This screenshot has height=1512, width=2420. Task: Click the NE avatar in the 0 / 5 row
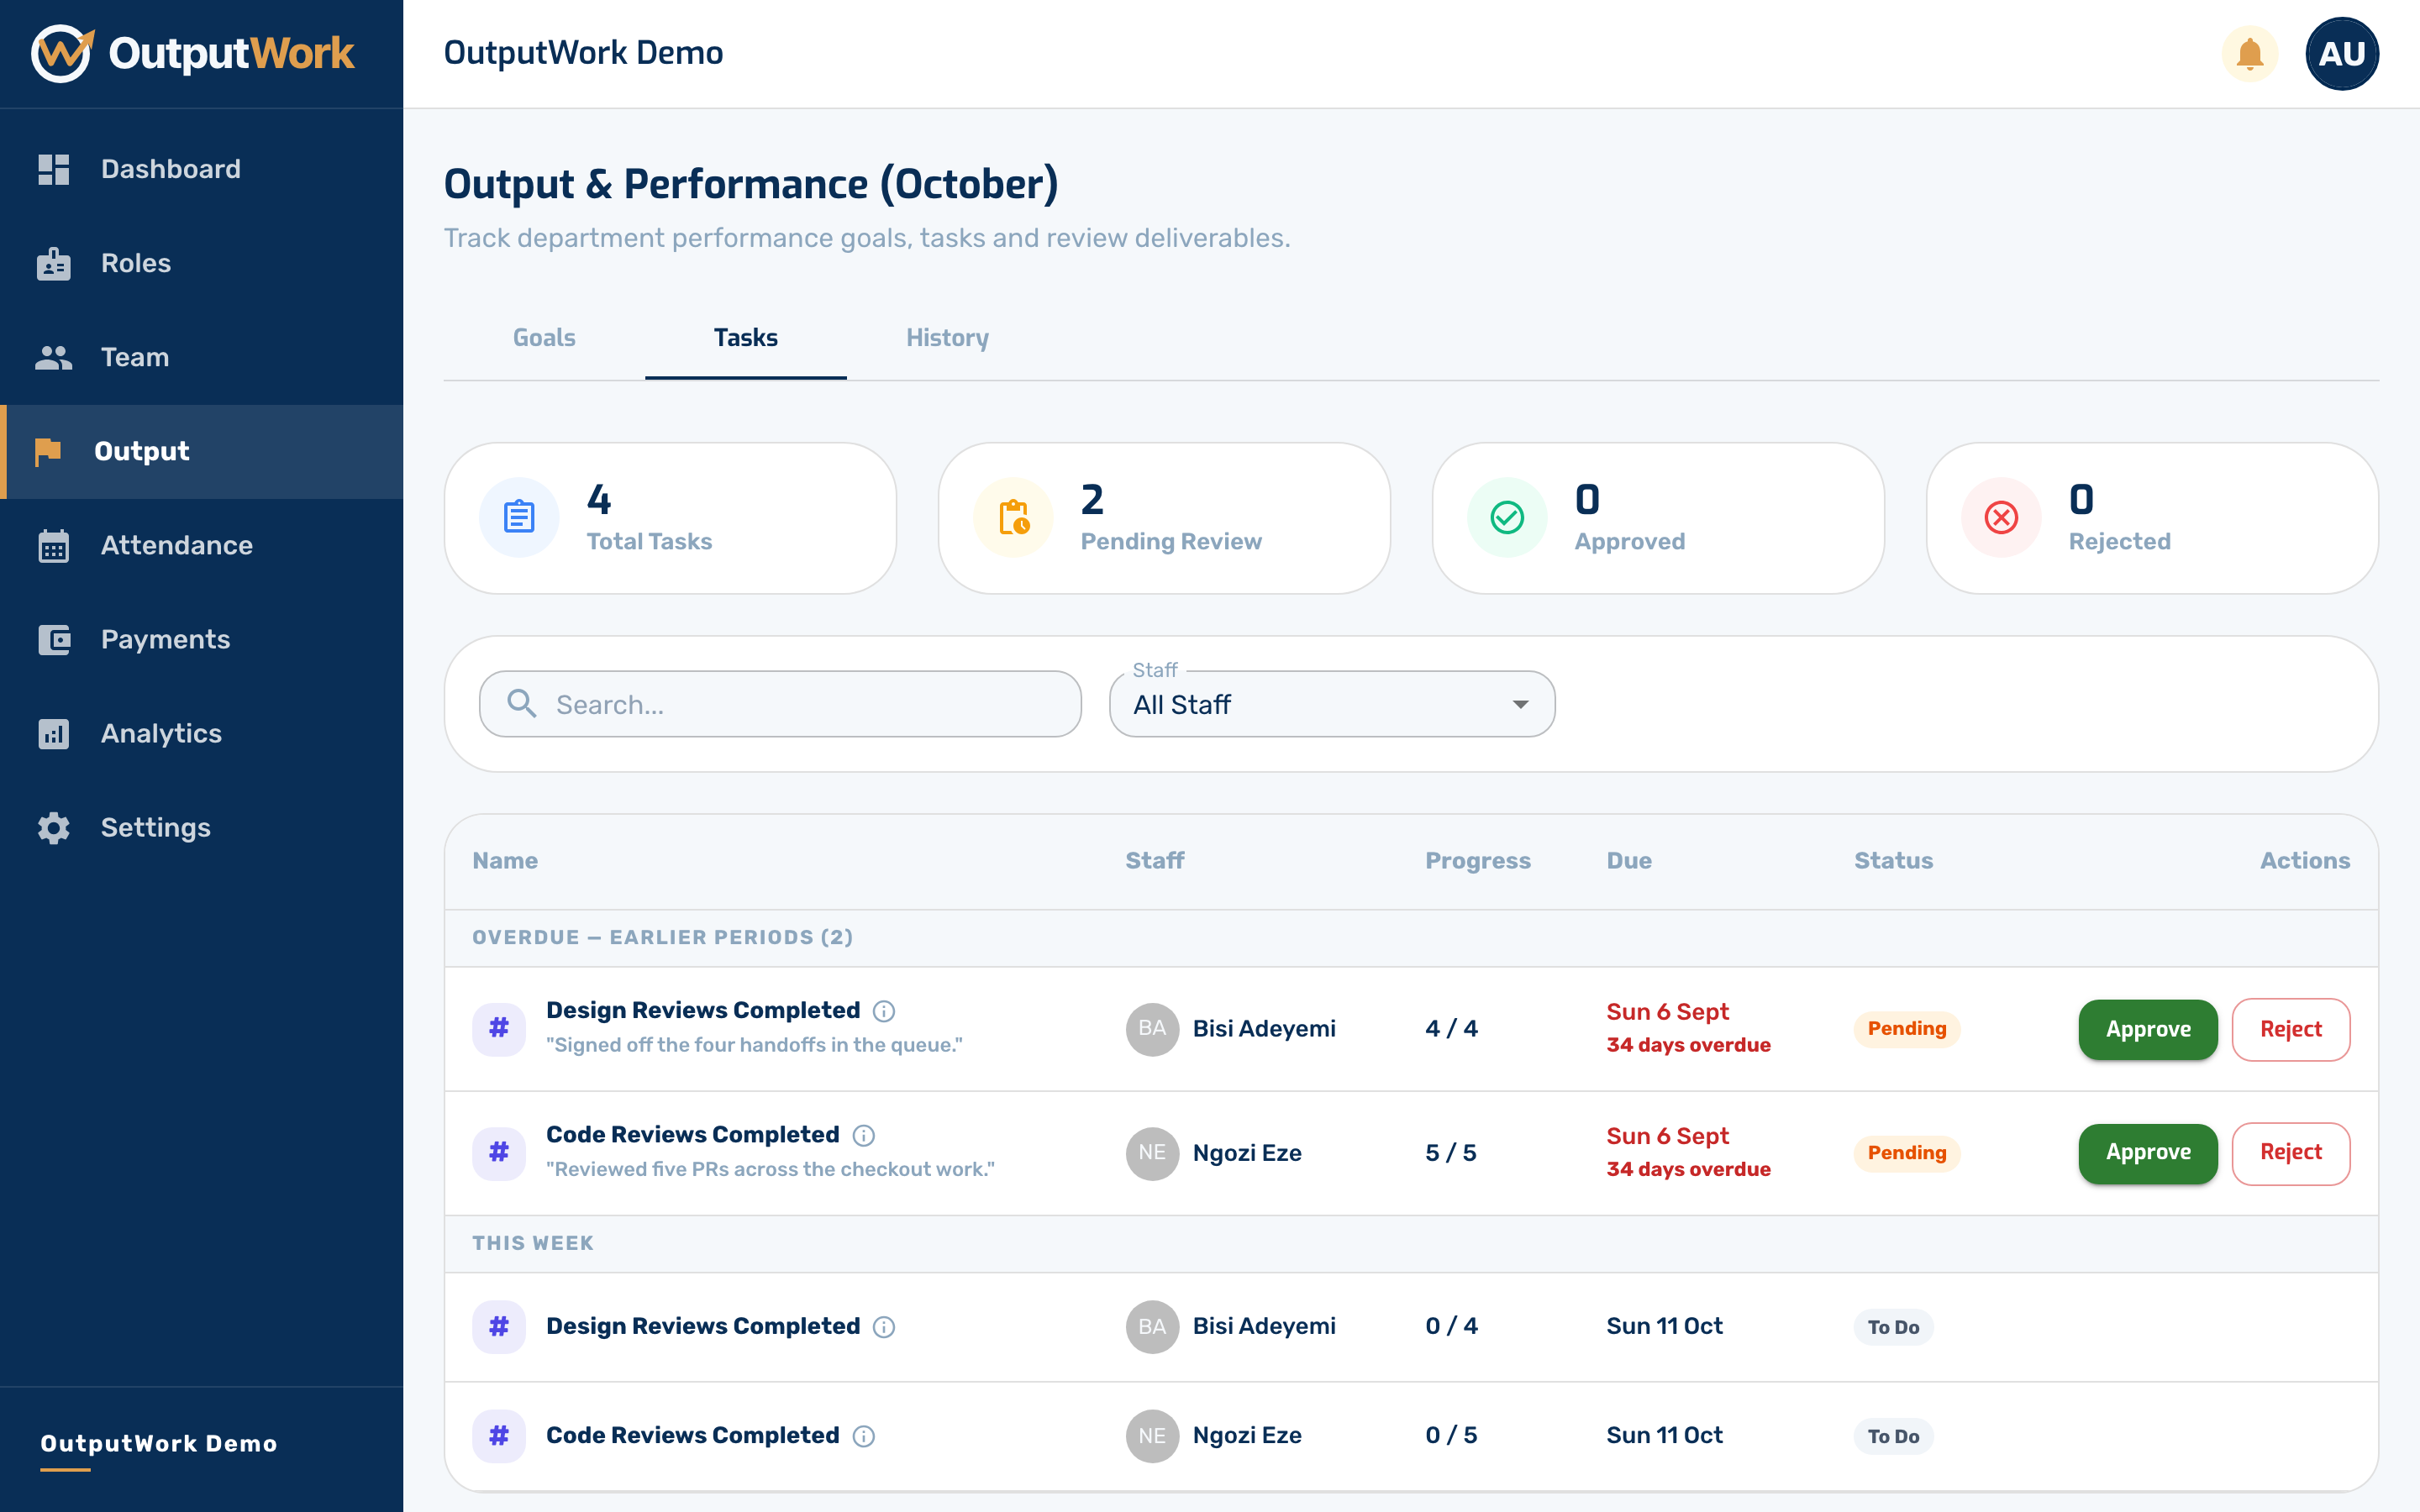point(1152,1436)
